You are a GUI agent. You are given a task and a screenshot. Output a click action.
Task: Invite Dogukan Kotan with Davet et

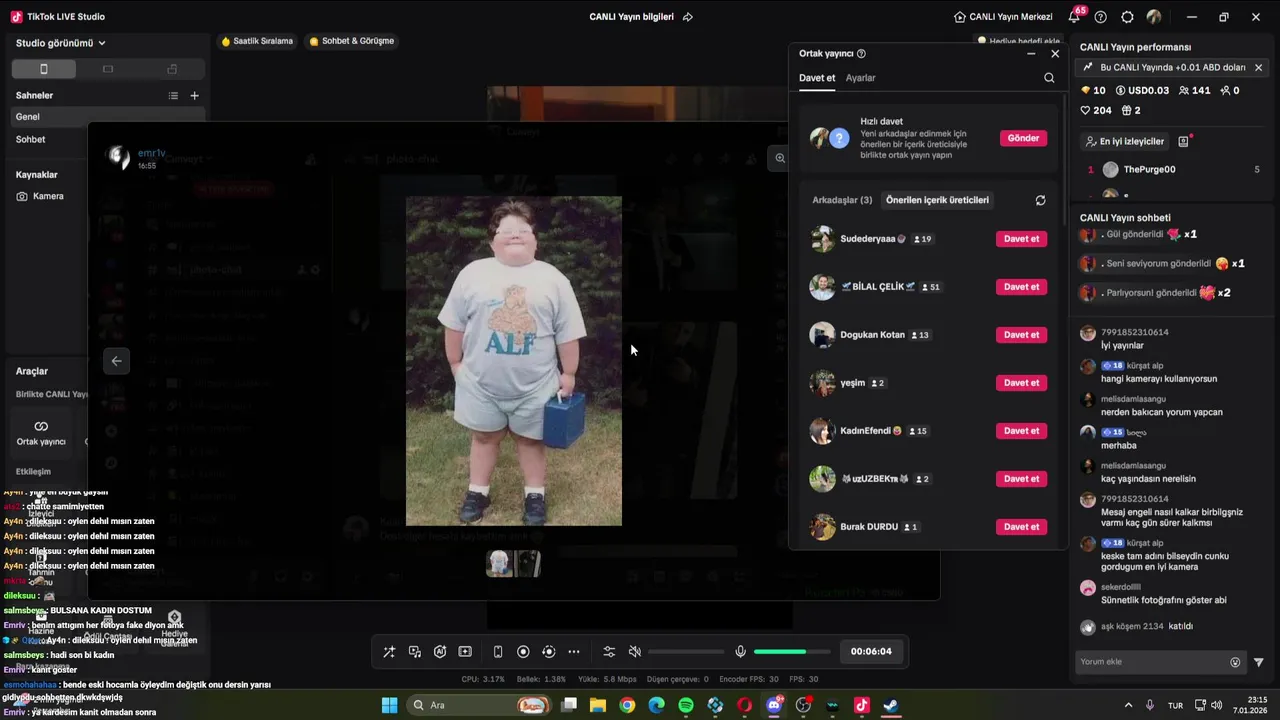tap(1021, 335)
